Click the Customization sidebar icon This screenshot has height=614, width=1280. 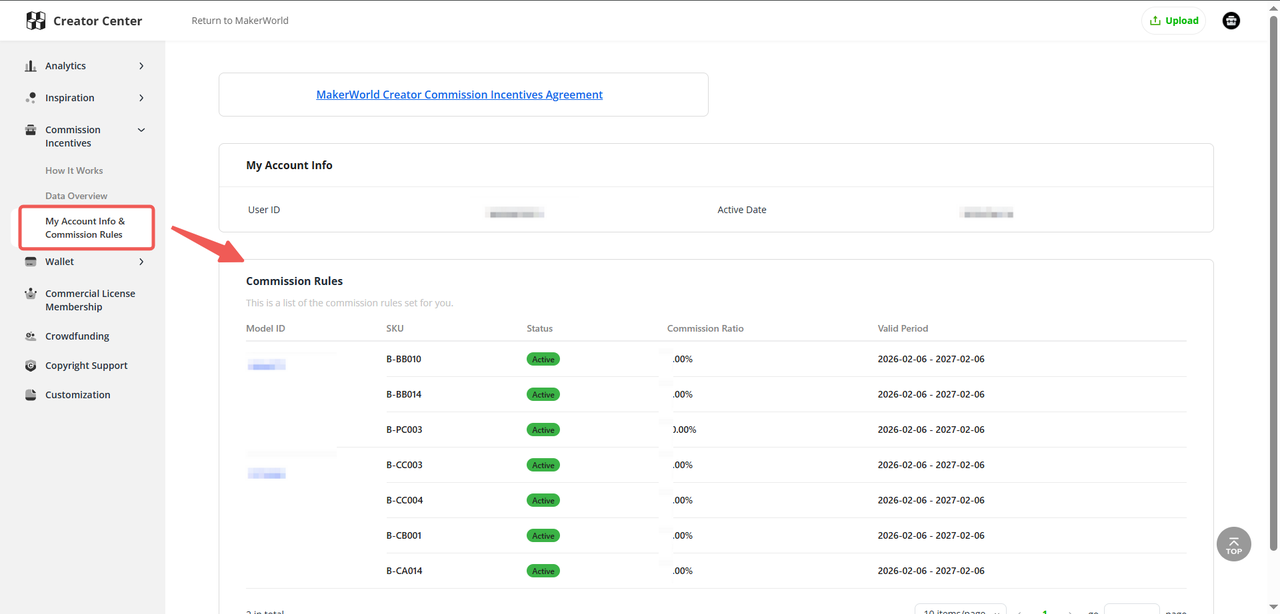[x=31, y=395]
